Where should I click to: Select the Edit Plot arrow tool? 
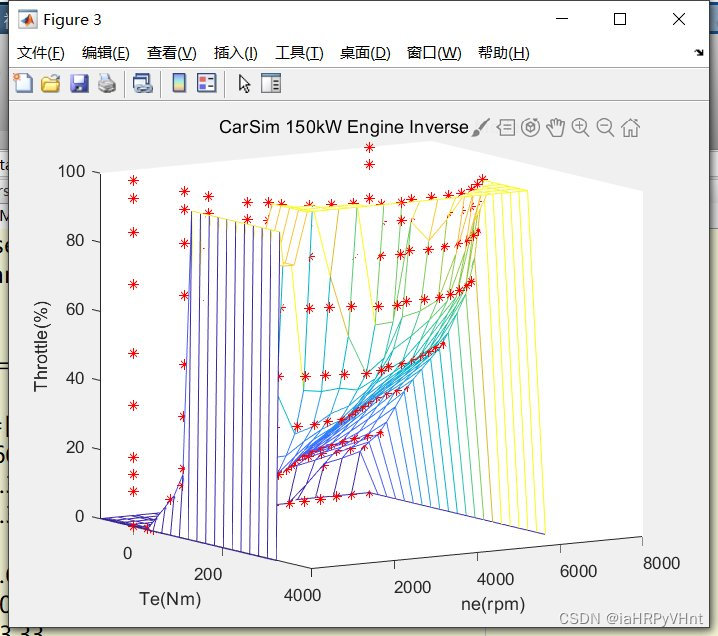(x=244, y=84)
